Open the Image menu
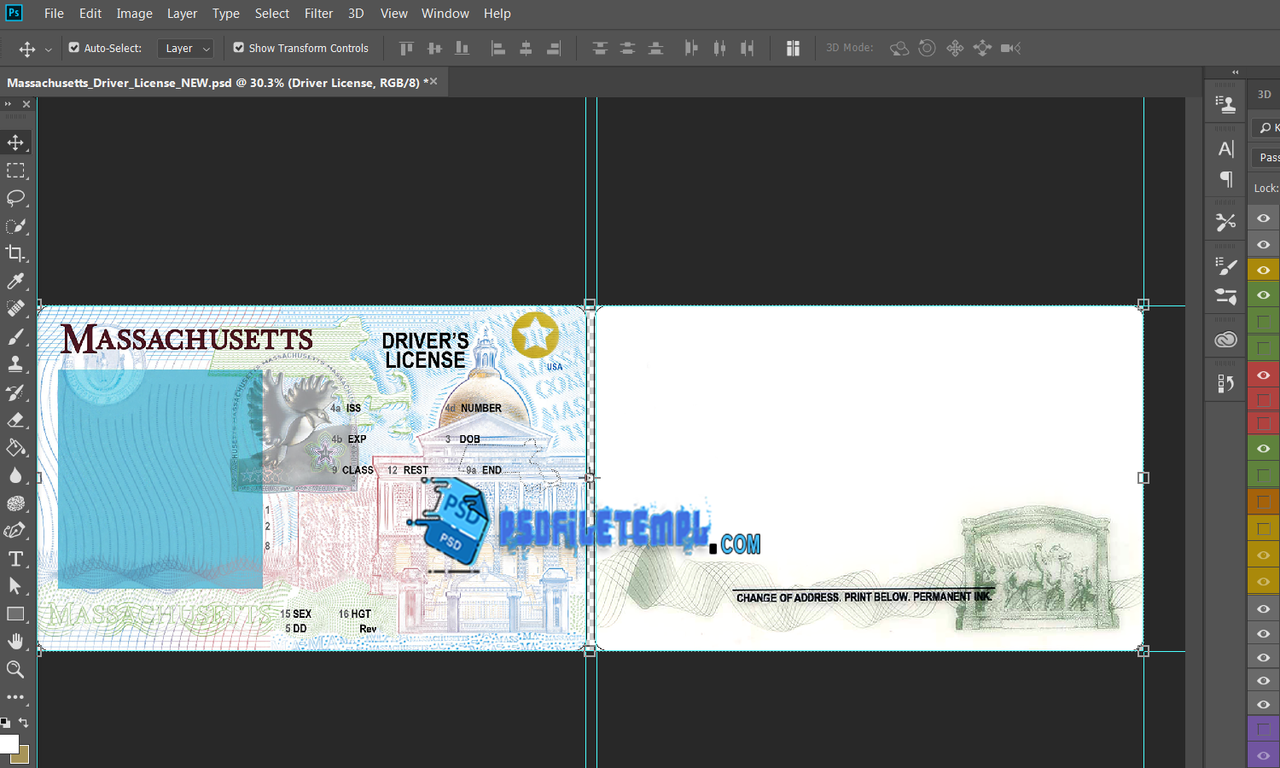Image resolution: width=1280 pixels, height=768 pixels. click(x=134, y=13)
